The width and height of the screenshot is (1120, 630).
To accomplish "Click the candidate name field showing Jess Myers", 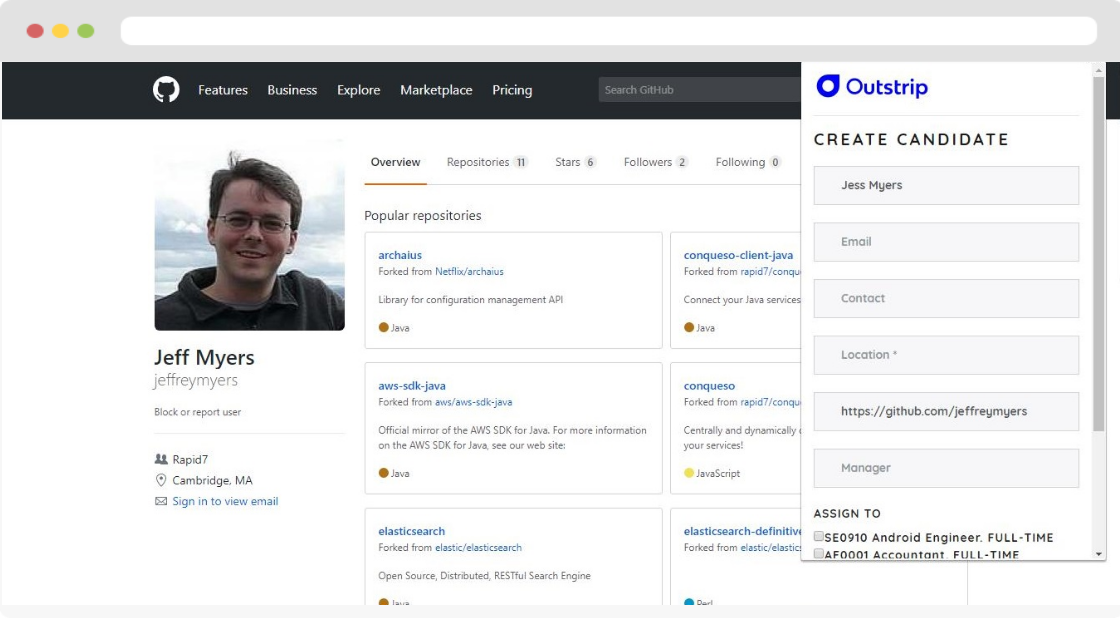I will pos(946,186).
